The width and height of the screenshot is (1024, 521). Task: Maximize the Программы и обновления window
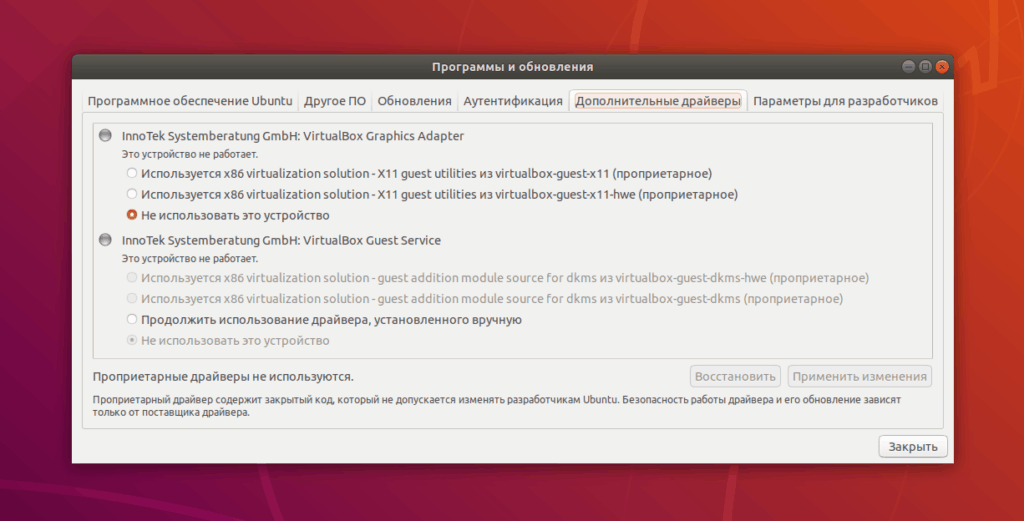925,67
